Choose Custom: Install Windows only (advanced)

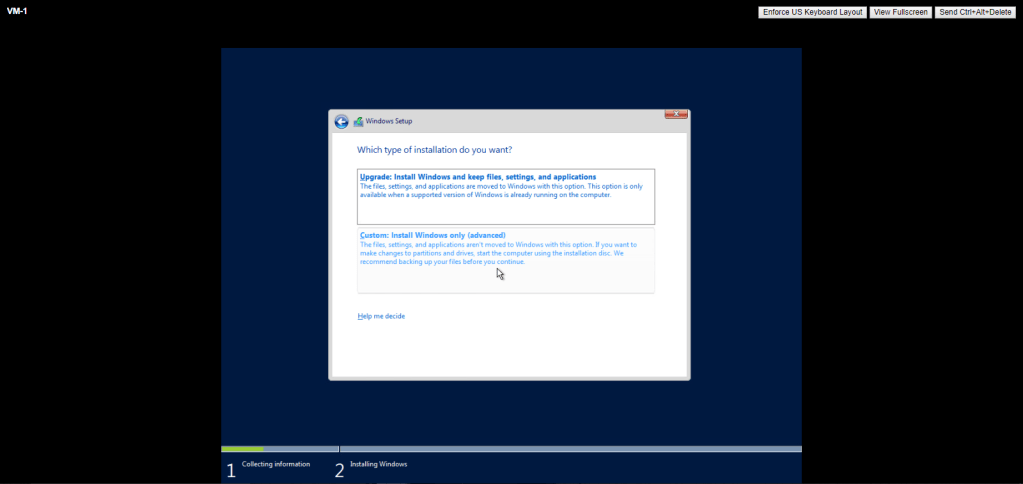pos(425,235)
